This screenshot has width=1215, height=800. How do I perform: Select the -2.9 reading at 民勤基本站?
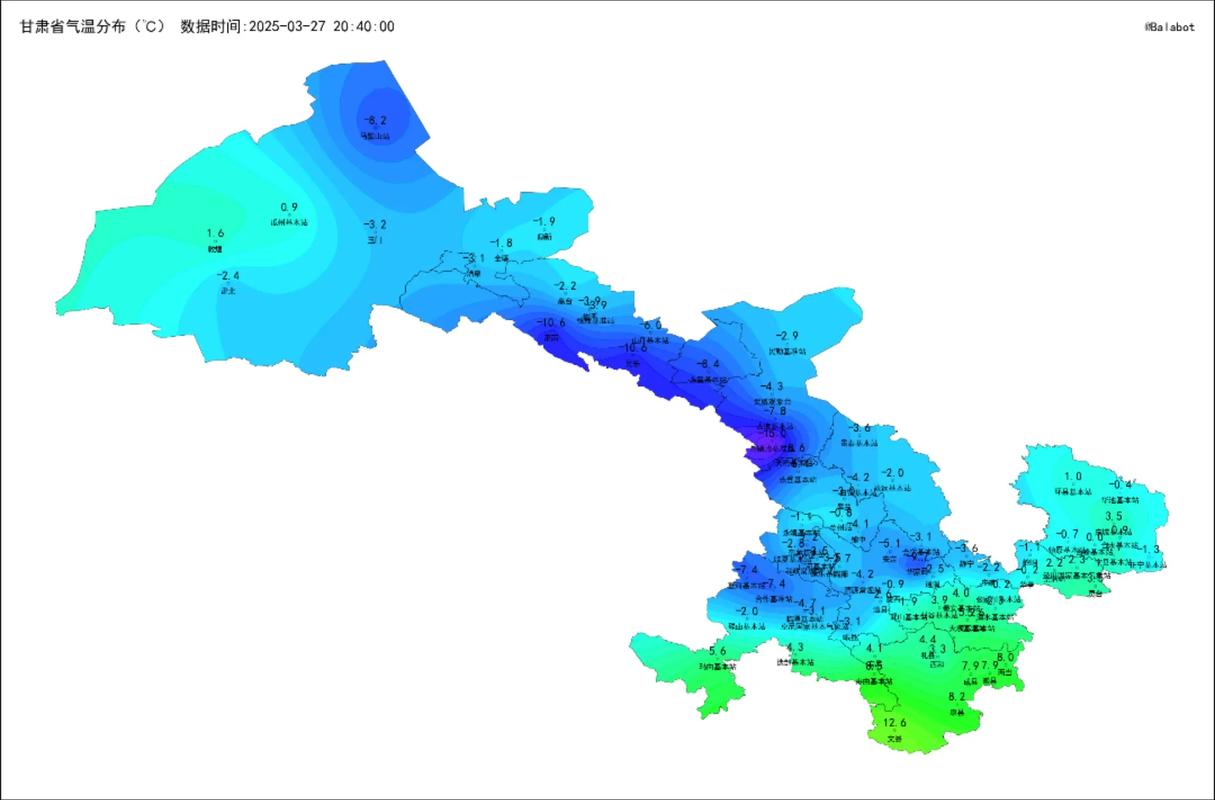[x=788, y=336]
